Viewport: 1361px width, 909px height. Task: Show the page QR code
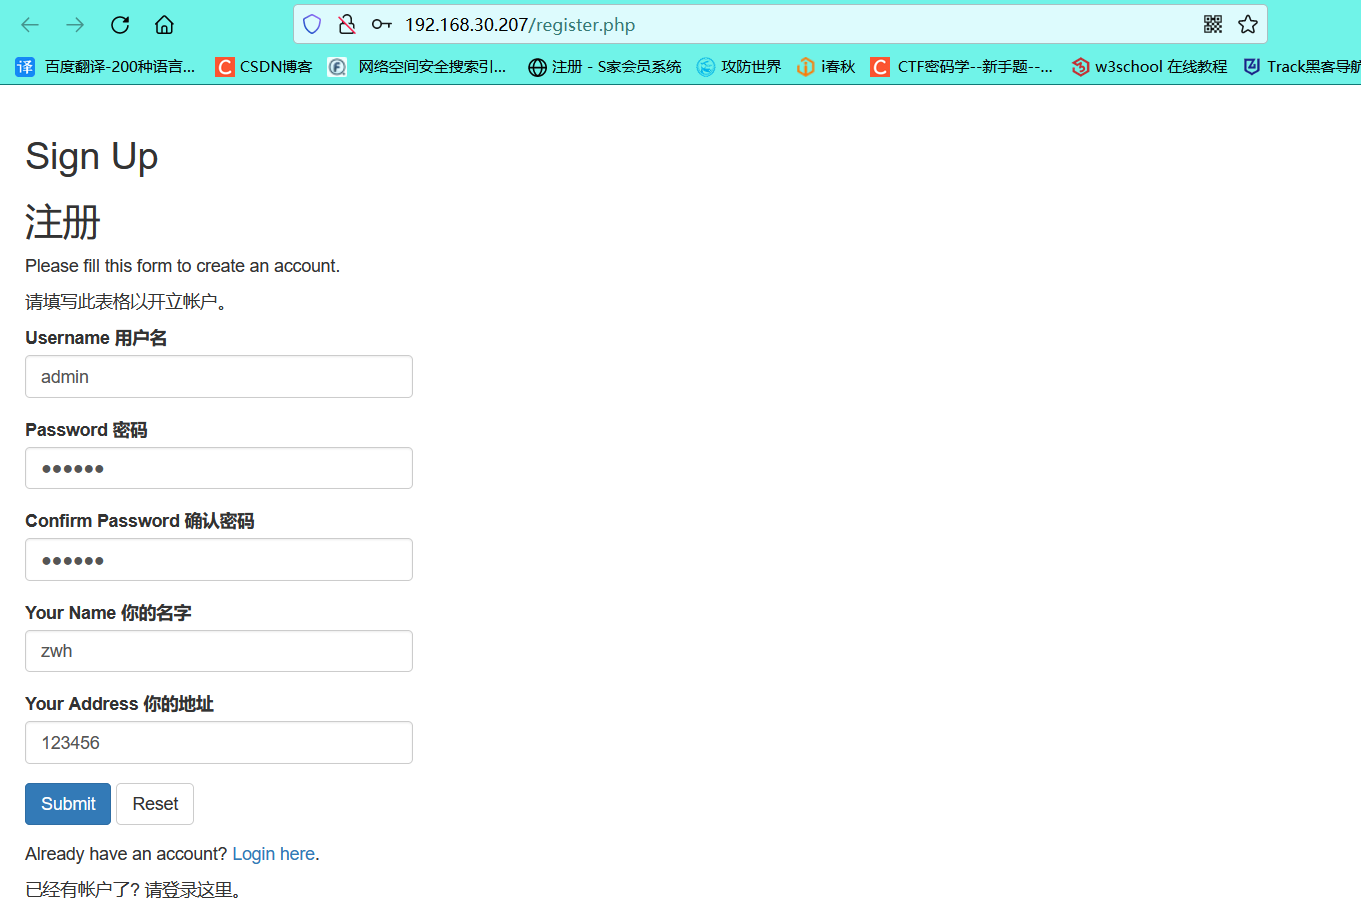pyautogui.click(x=1213, y=24)
